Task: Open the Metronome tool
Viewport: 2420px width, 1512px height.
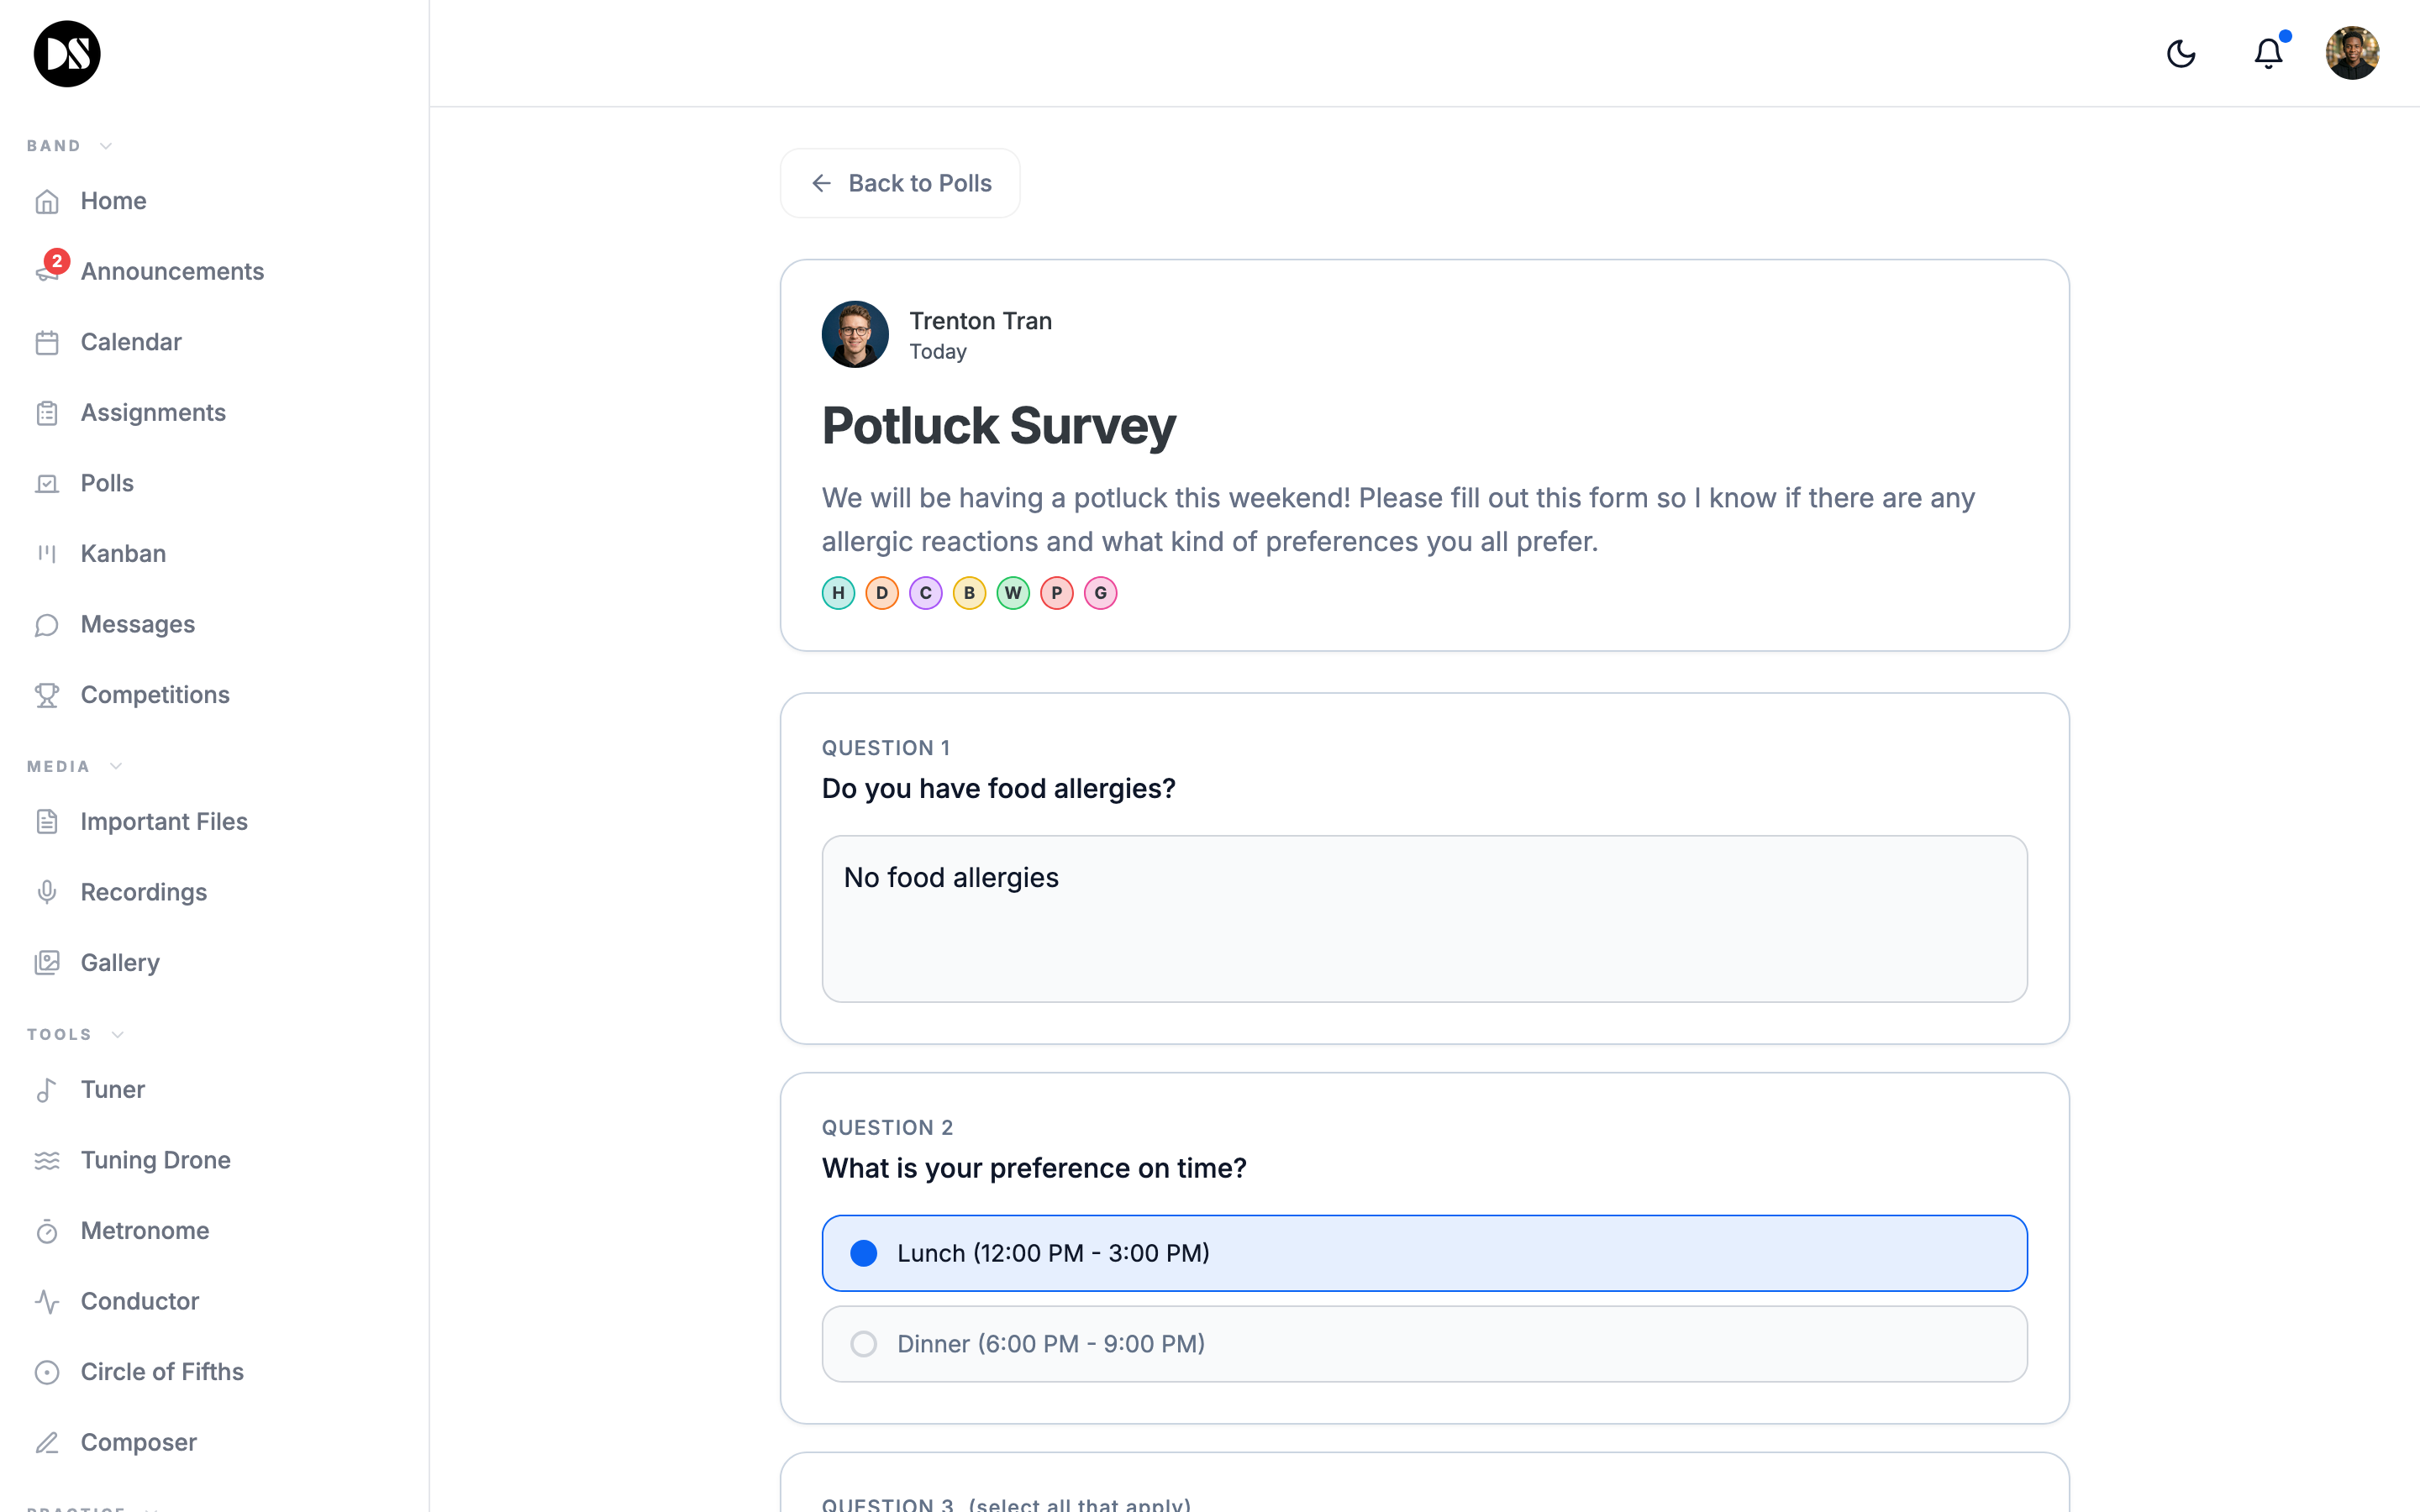Action: [x=144, y=1230]
